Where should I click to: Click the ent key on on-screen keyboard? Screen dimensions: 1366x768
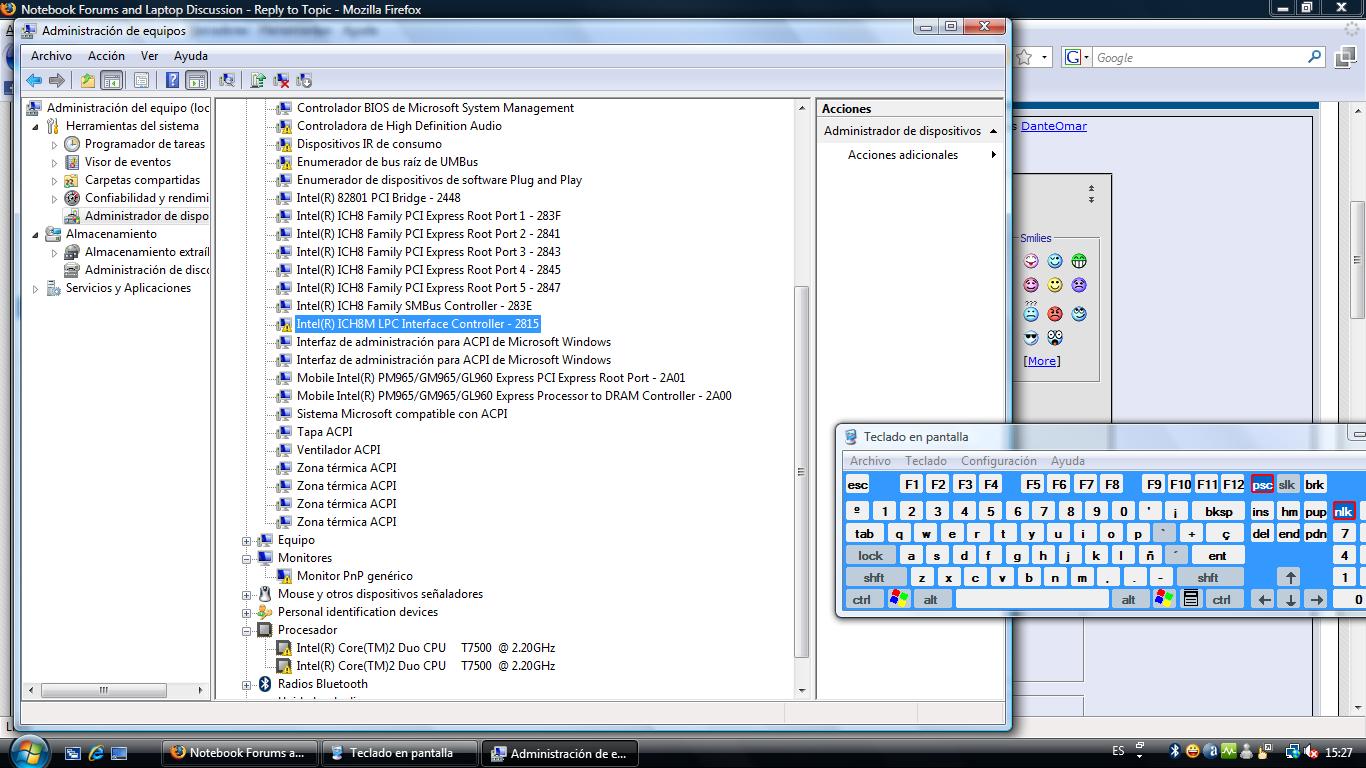point(1218,556)
